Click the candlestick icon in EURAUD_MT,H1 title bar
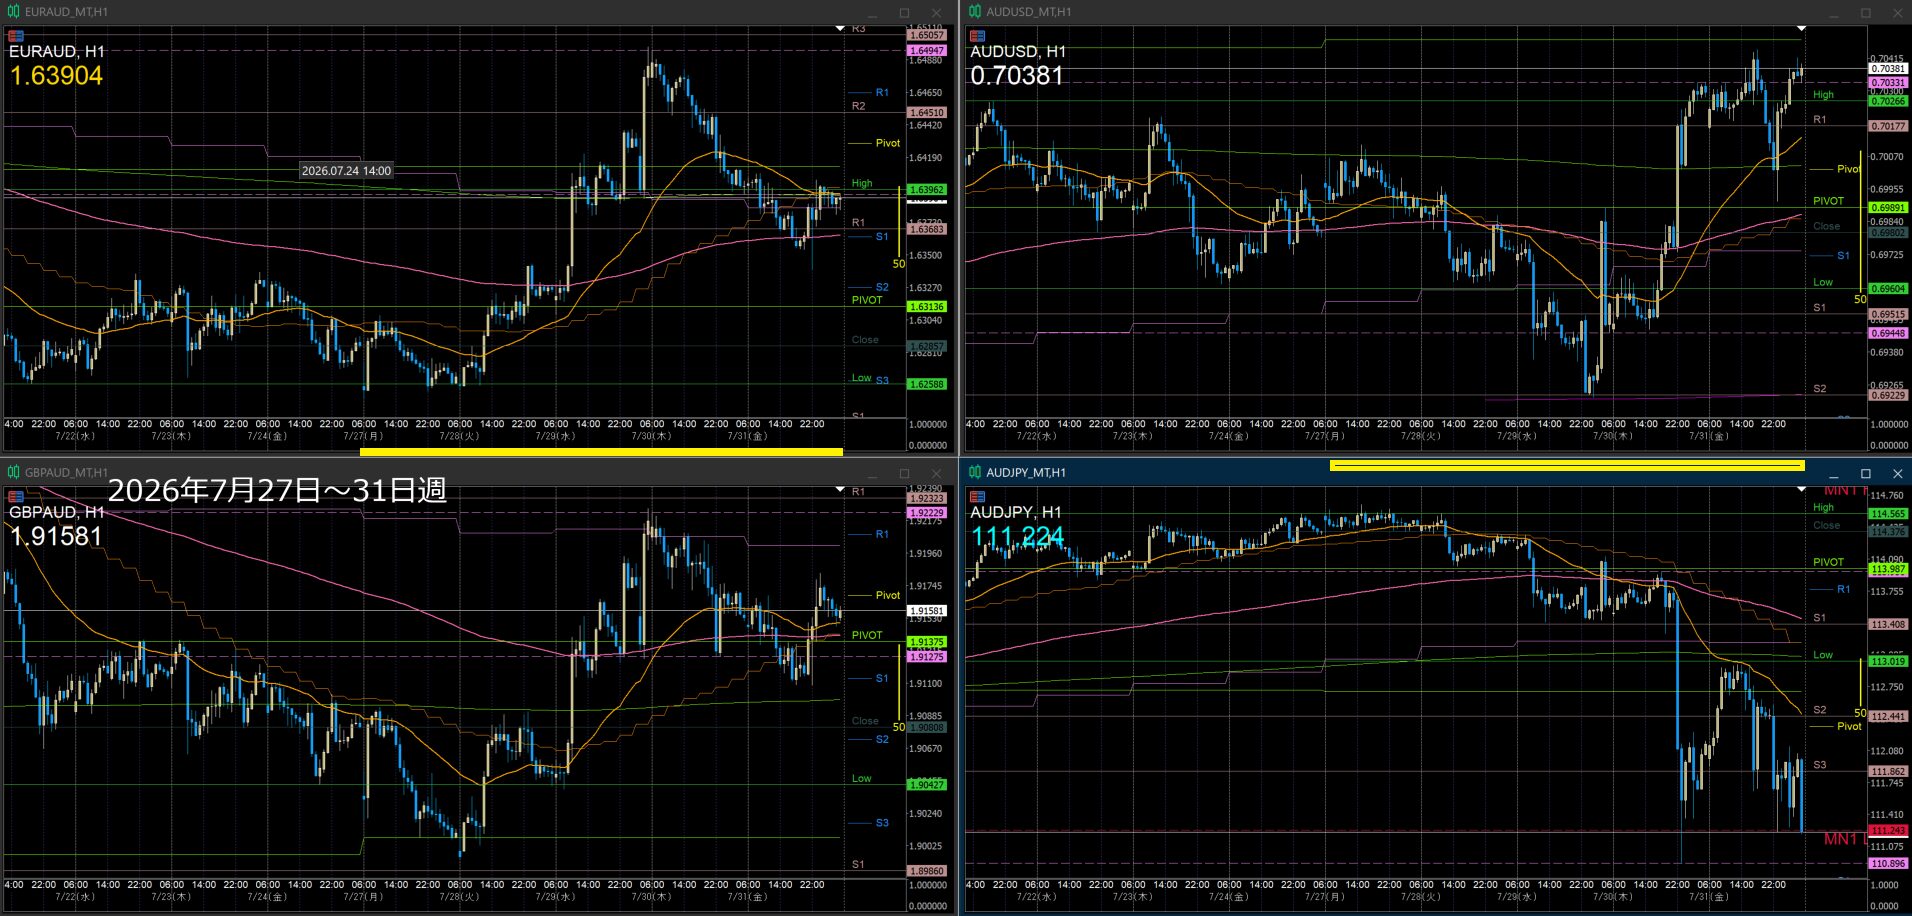This screenshot has height=916, width=1912. [x=13, y=12]
